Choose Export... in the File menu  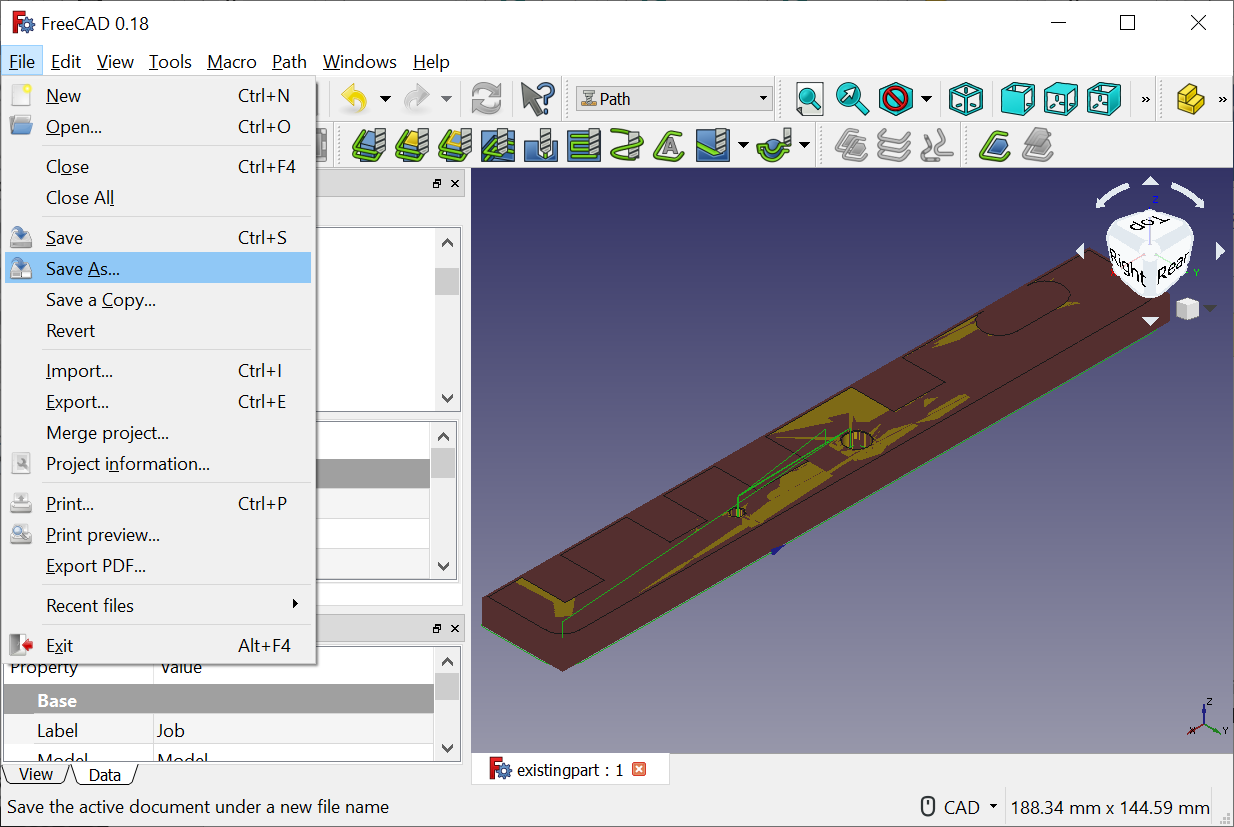[158, 402]
